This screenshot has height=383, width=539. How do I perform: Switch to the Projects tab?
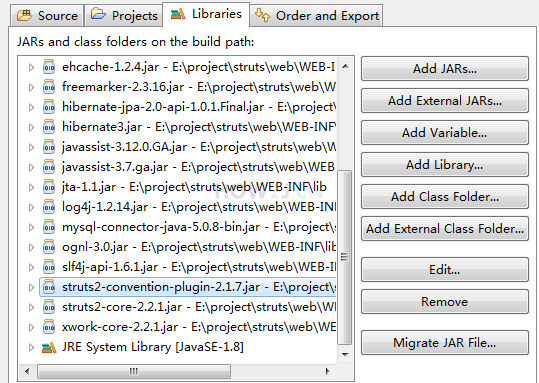coord(124,15)
